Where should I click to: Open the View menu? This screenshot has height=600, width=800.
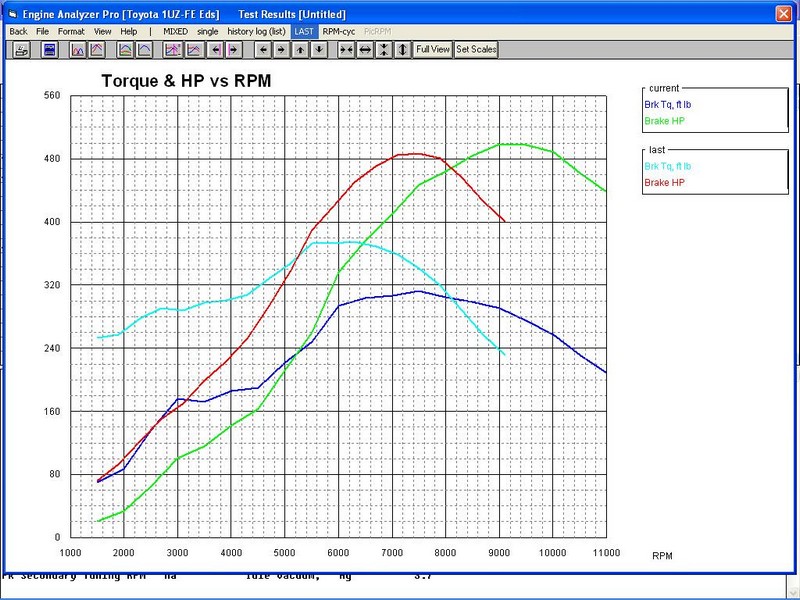(103, 32)
